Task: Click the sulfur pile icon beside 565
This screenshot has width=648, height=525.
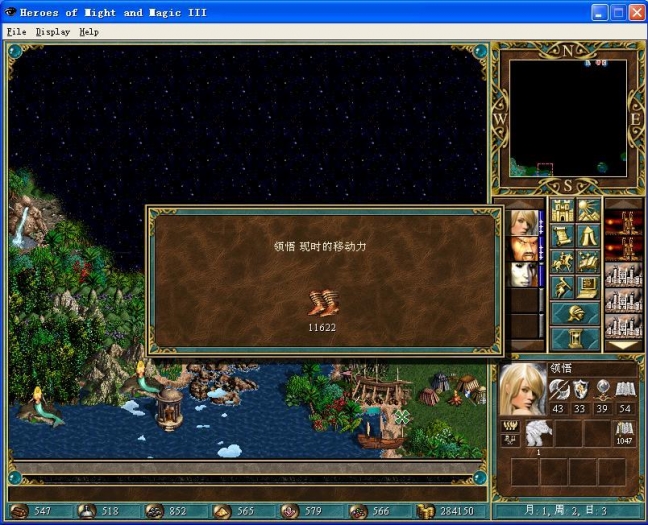Action: (222, 511)
